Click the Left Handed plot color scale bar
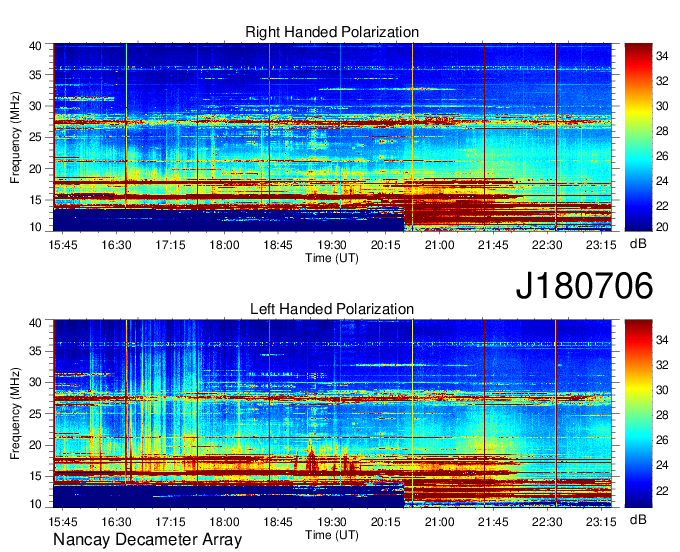This screenshot has height=552, width=680. (x=638, y=414)
